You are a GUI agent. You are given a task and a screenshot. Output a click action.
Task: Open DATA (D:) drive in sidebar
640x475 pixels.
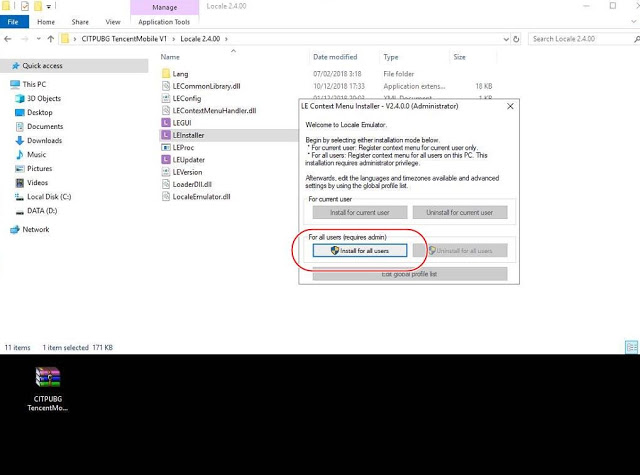tap(42, 211)
